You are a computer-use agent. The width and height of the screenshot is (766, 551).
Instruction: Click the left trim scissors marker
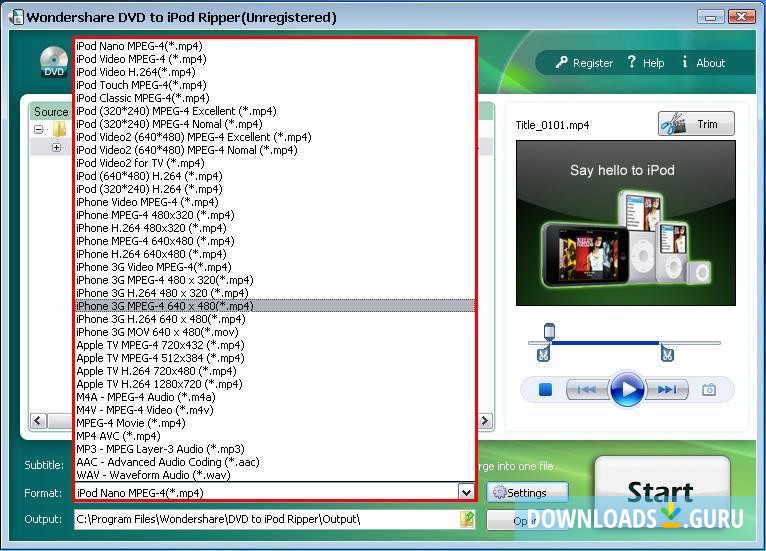point(543,353)
